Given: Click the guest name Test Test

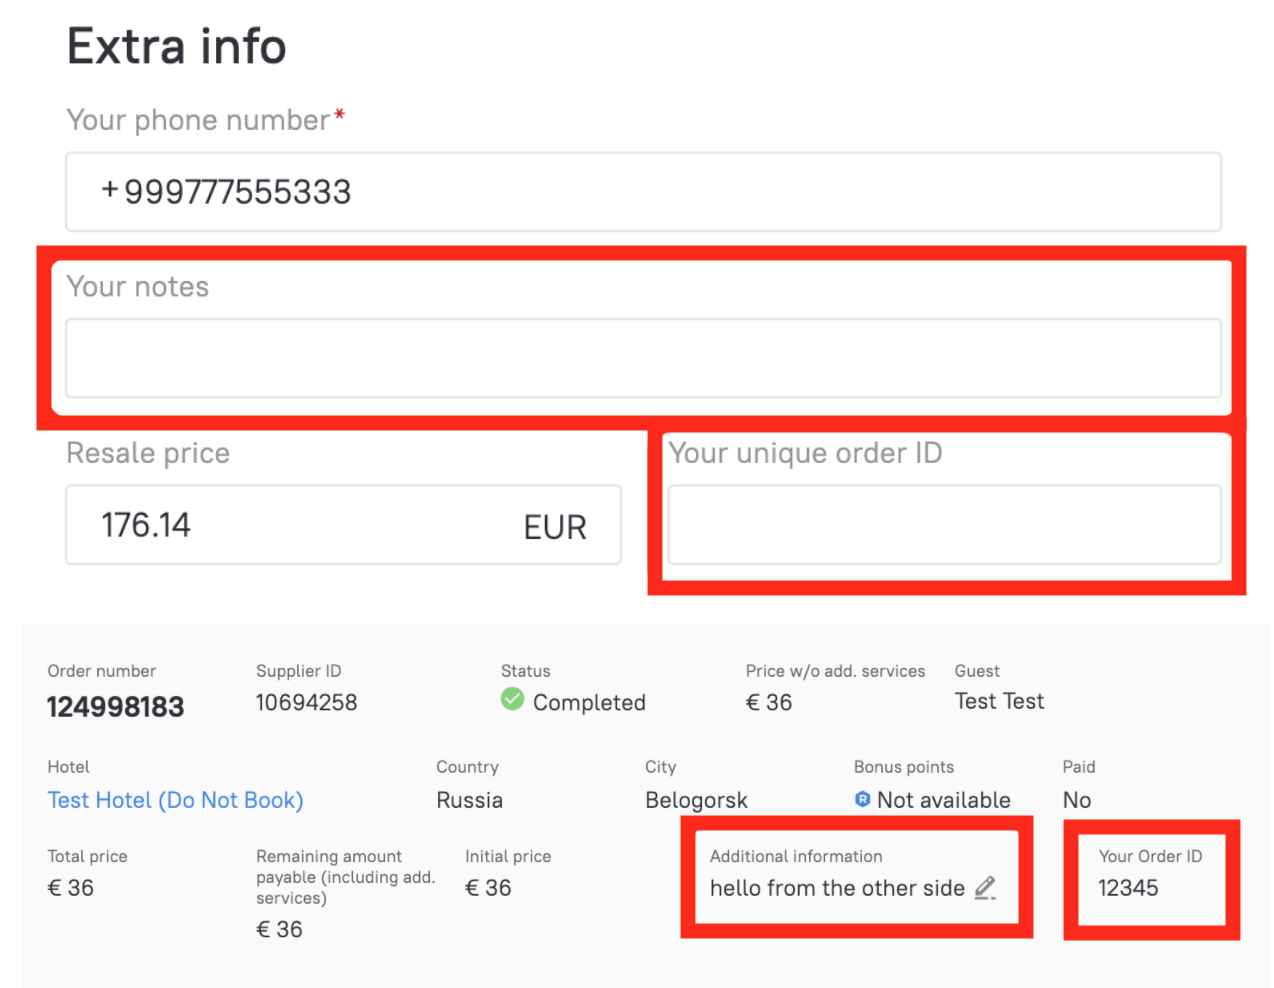Looking at the screenshot, I should click(998, 702).
